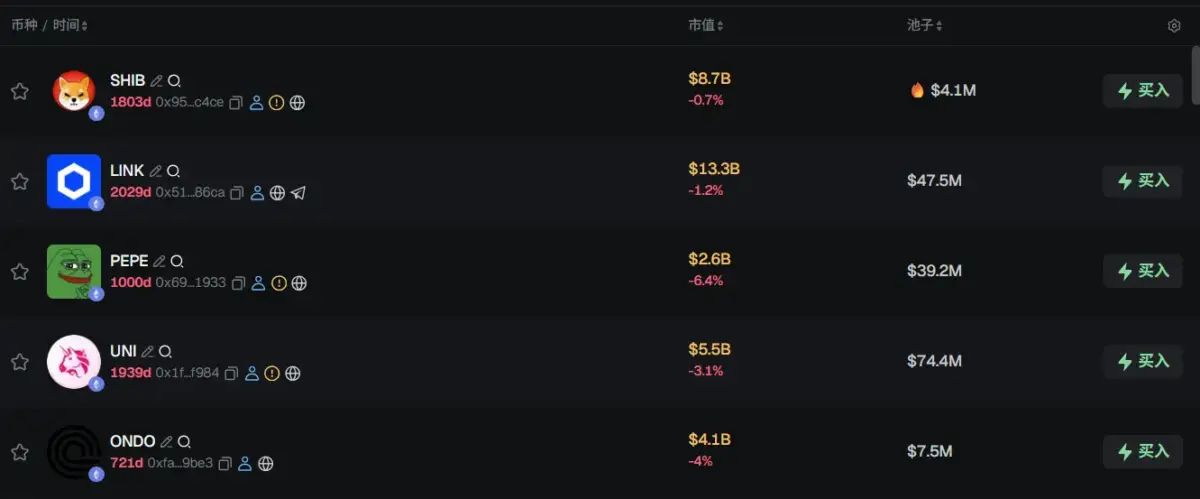Toggle the favorite star for LINK

[x=19, y=181]
